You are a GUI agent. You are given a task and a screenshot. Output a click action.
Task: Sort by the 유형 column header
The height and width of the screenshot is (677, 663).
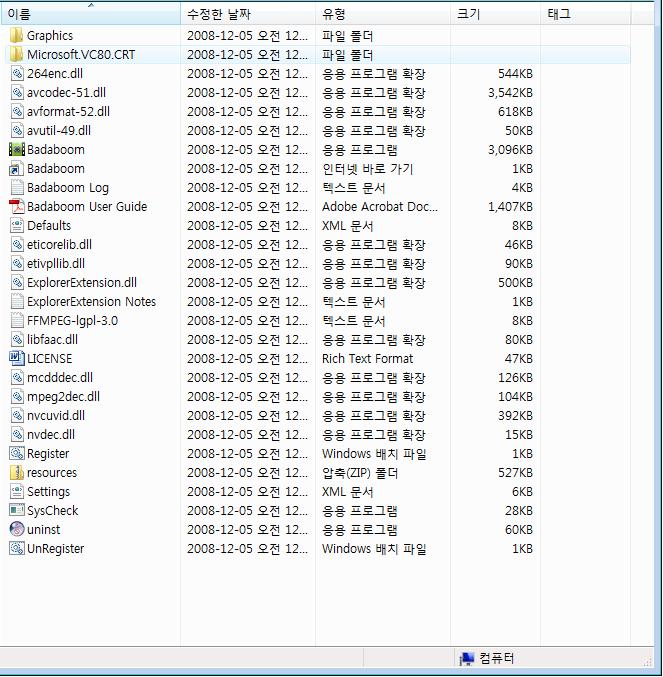(382, 14)
